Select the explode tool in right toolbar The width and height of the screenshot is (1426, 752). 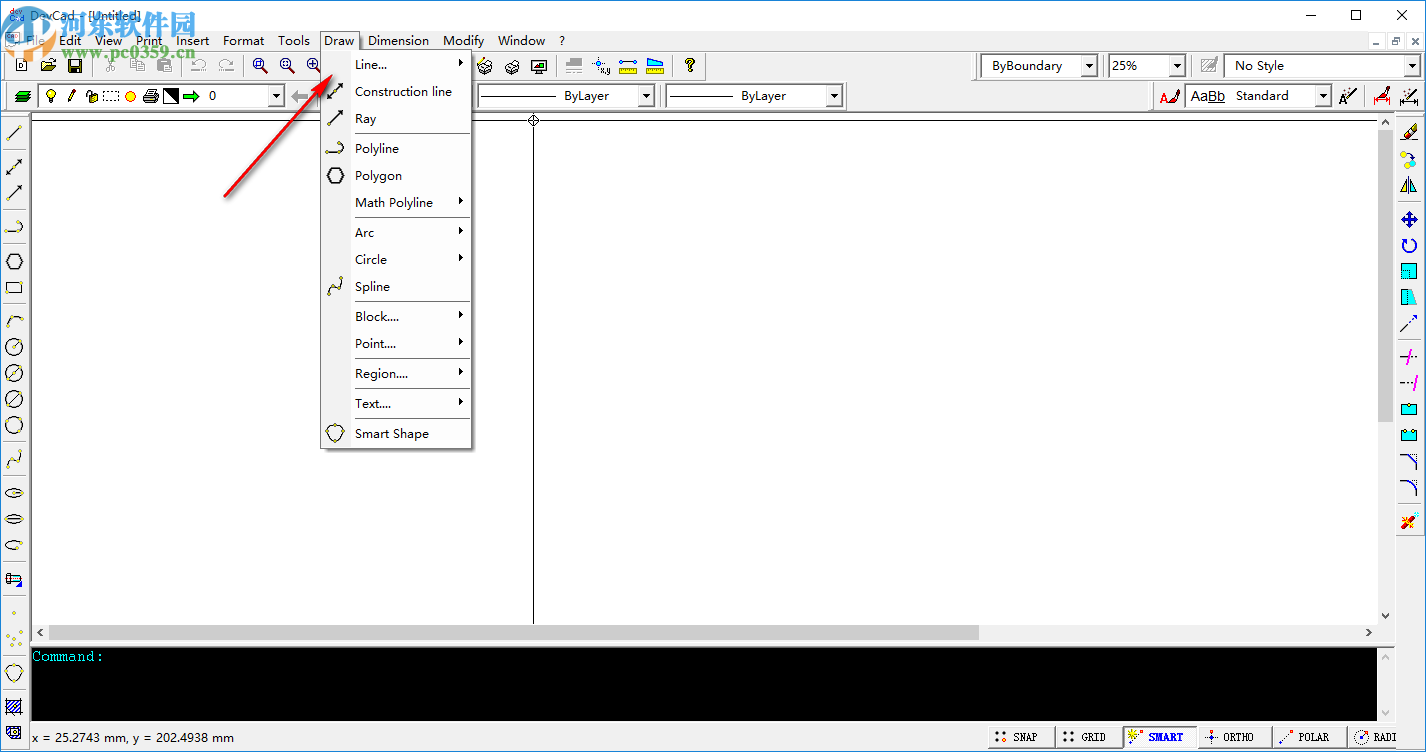click(x=1409, y=521)
